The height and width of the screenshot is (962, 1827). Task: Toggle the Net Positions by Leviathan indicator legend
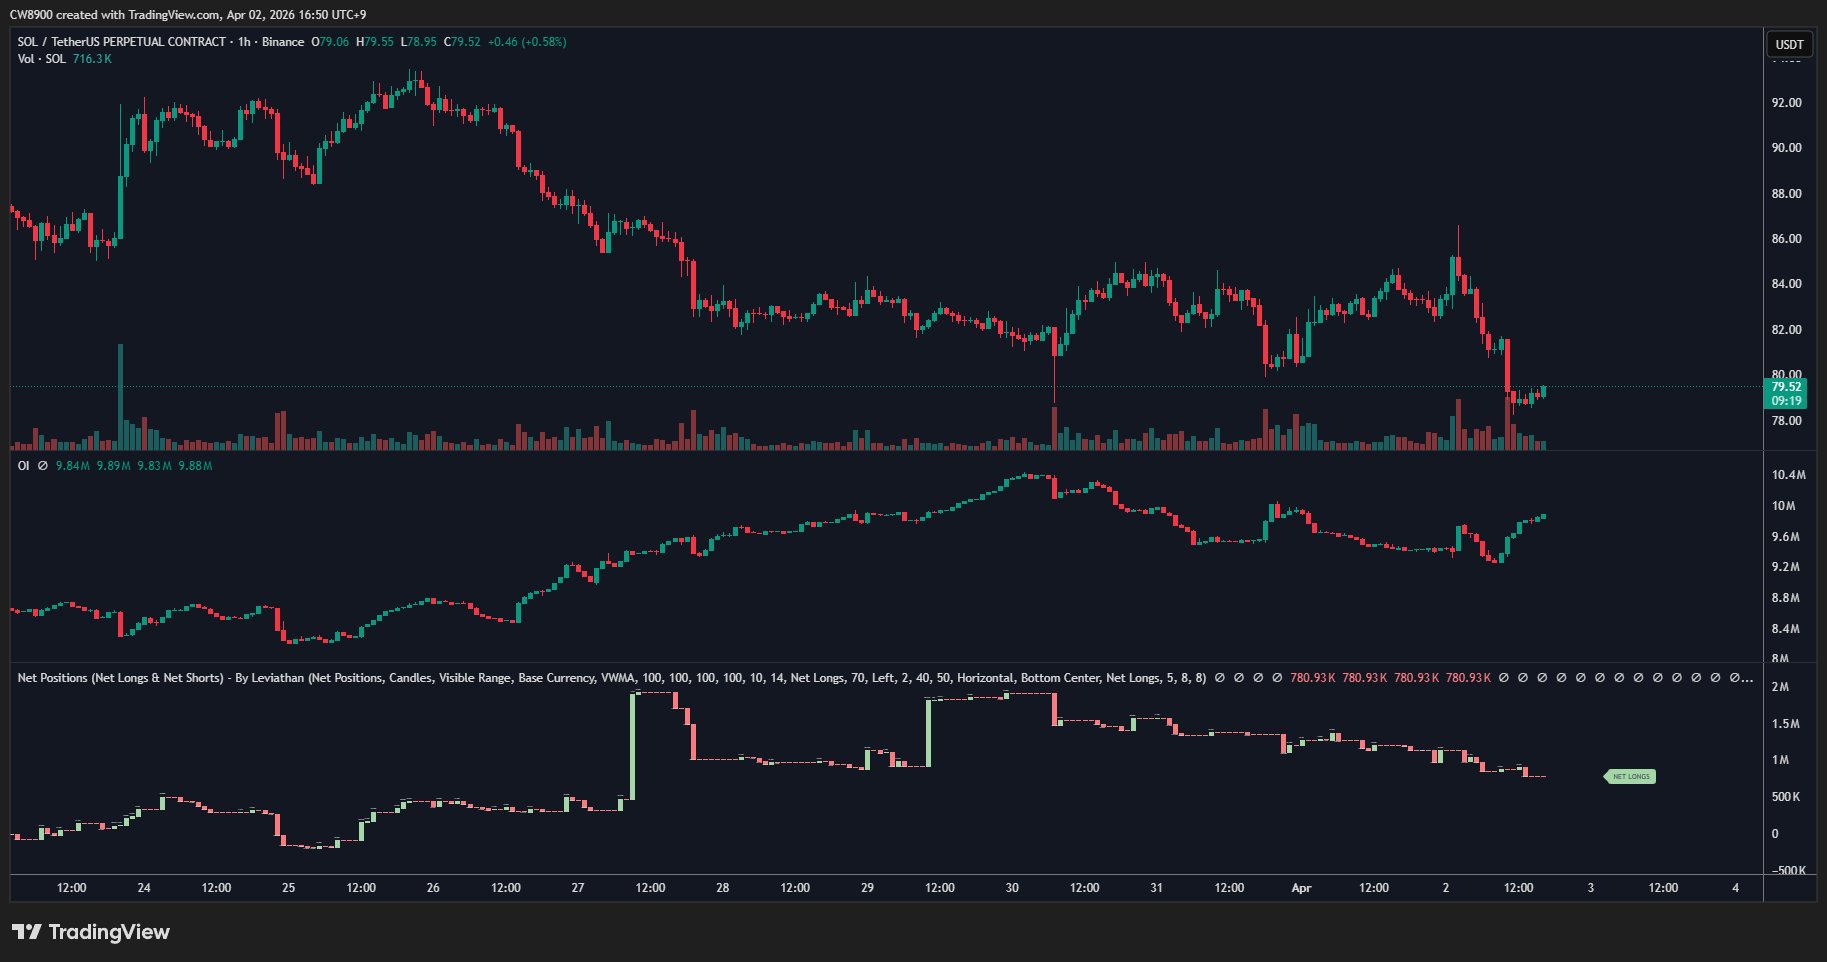120,678
